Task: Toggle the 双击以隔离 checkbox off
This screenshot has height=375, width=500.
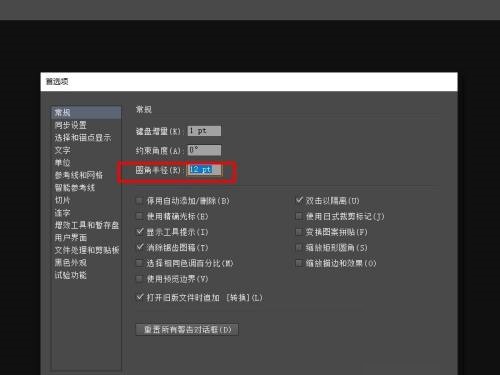Action: 299,200
